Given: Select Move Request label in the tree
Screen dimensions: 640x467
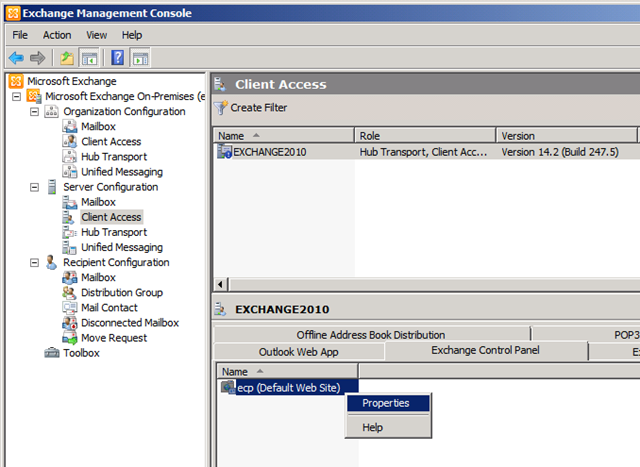Looking at the screenshot, I should click(x=114, y=338).
